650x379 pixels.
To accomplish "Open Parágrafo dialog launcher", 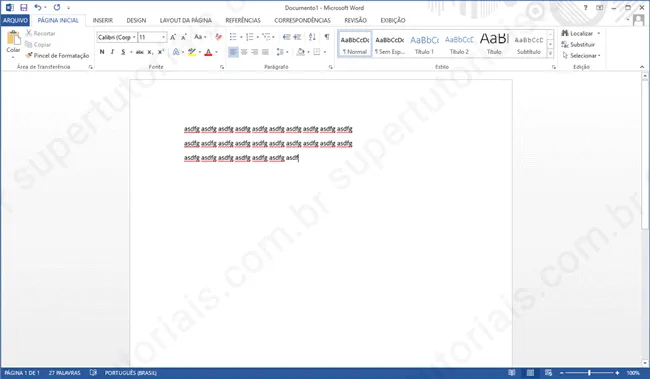I will pyautogui.click(x=330, y=67).
